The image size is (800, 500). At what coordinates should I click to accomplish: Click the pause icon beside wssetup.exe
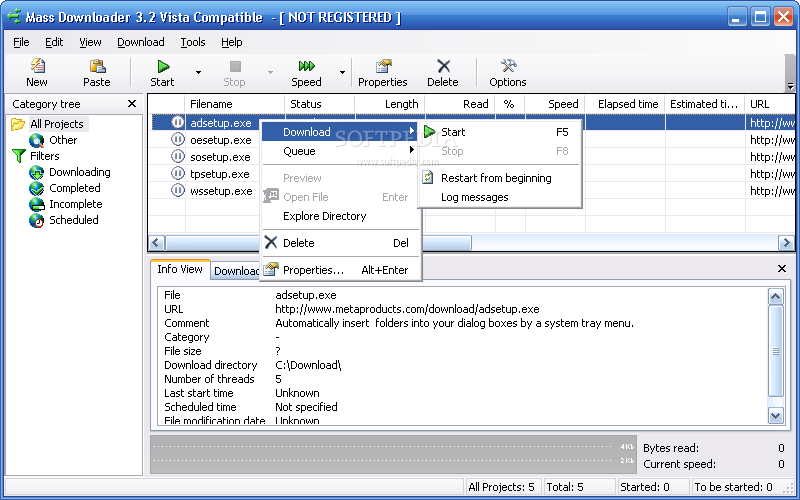[178, 190]
